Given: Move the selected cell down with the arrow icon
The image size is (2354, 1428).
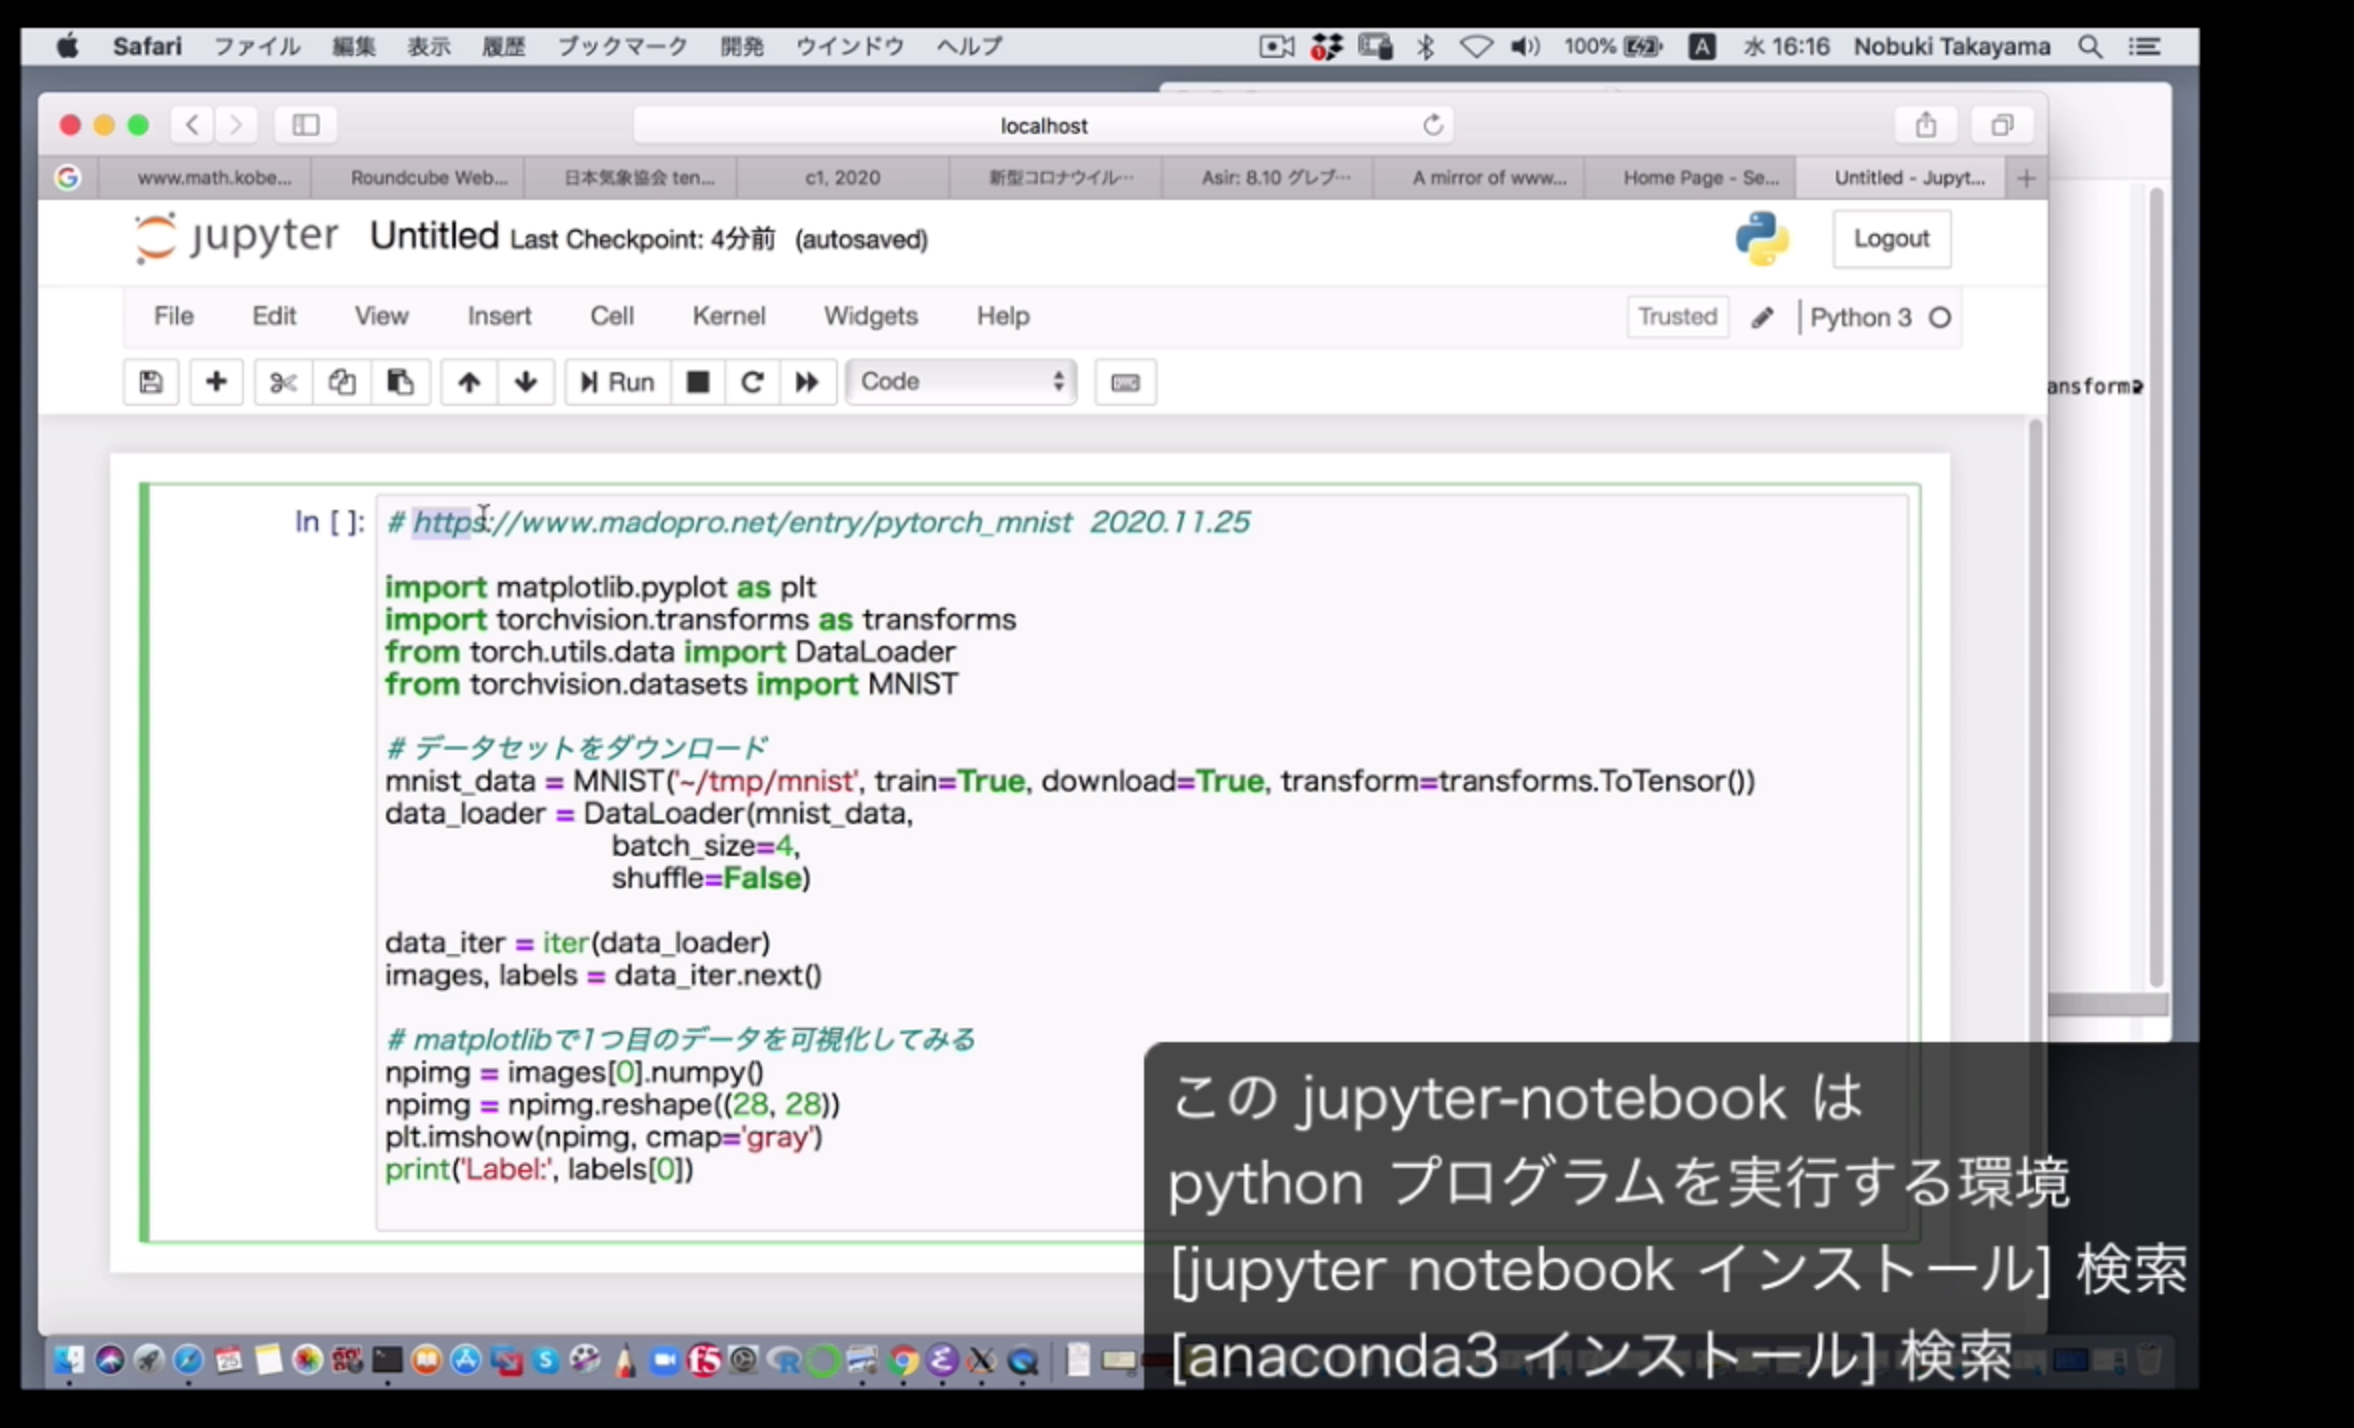Looking at the screenshot, I should (526, 382).
